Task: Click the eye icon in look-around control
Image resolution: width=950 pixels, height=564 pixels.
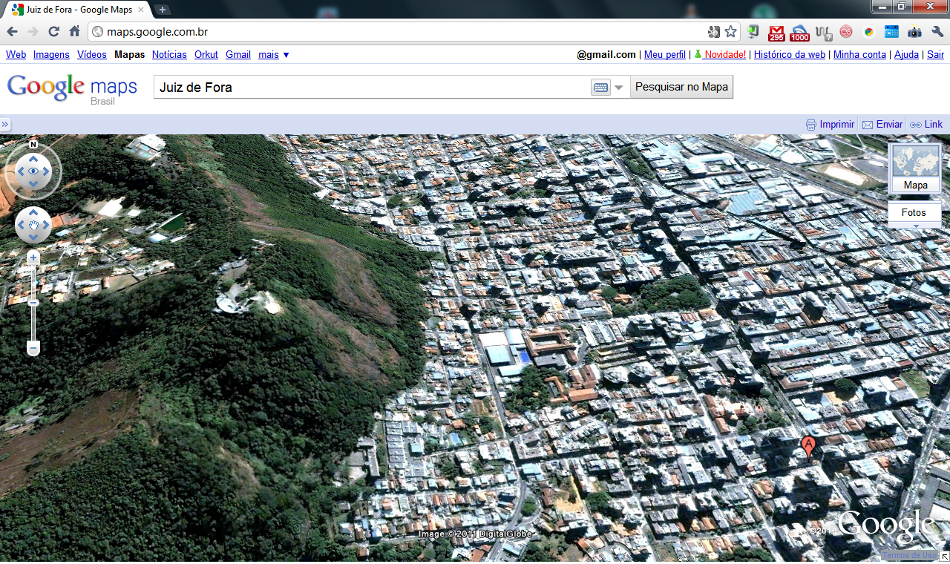Action: pos(34,172)
